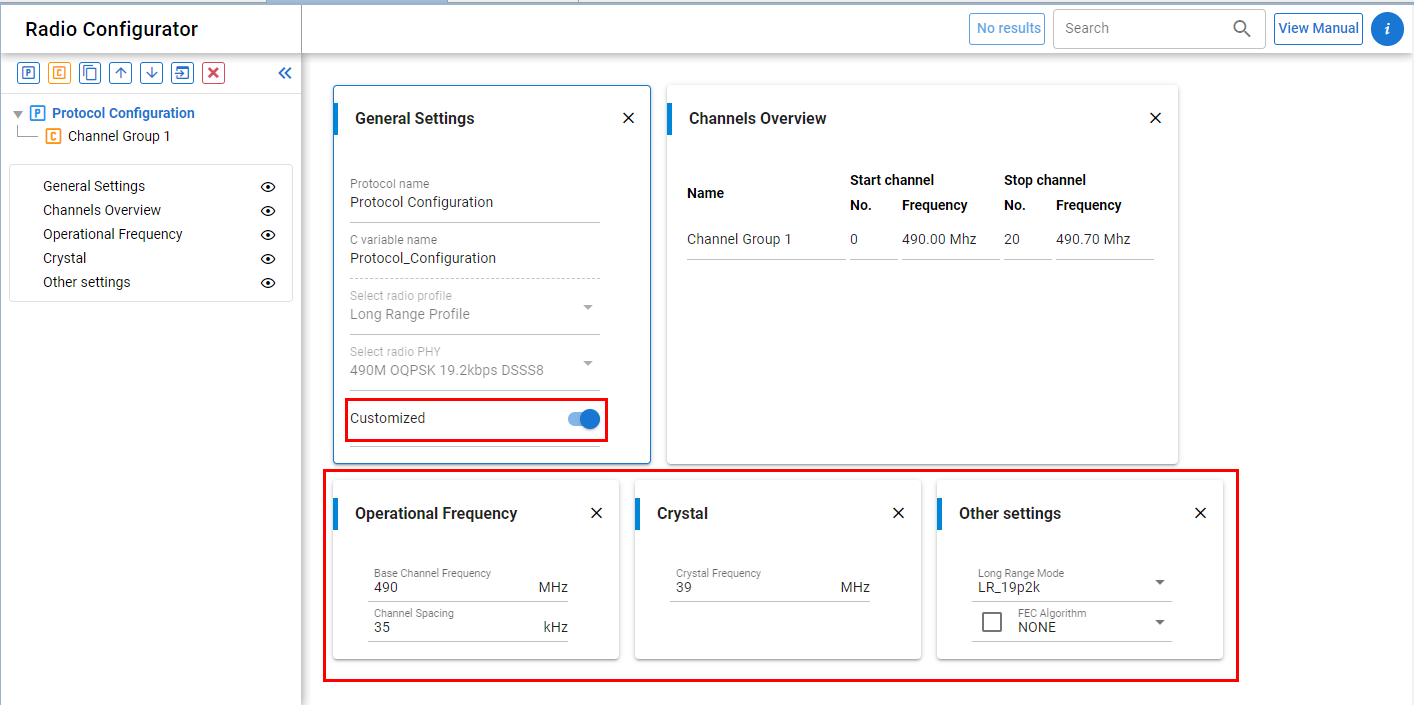This screenshot has width=1414, height=705.
Task: Add a new channel group with the C icon
Action: (60, 72)
